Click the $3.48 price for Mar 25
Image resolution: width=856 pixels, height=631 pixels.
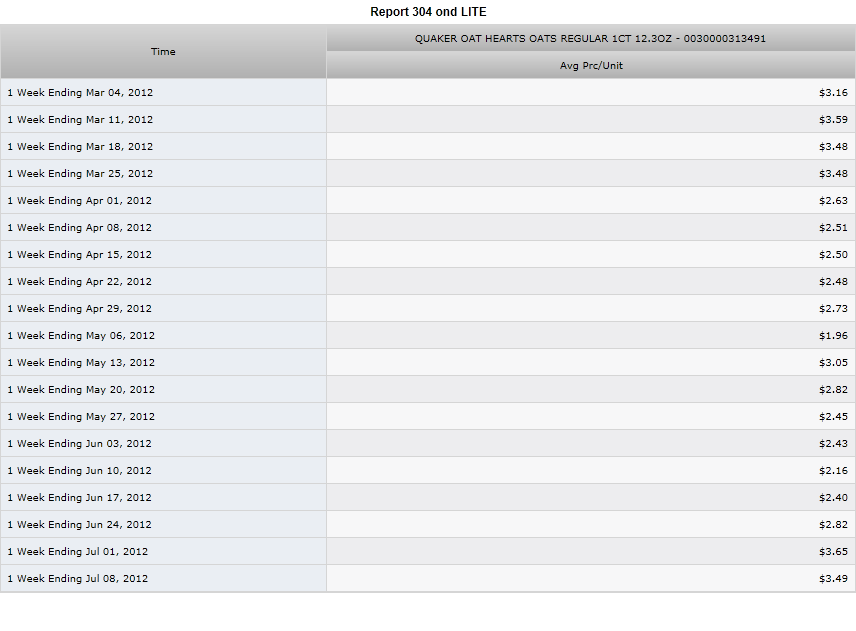[x=833, y=174]
